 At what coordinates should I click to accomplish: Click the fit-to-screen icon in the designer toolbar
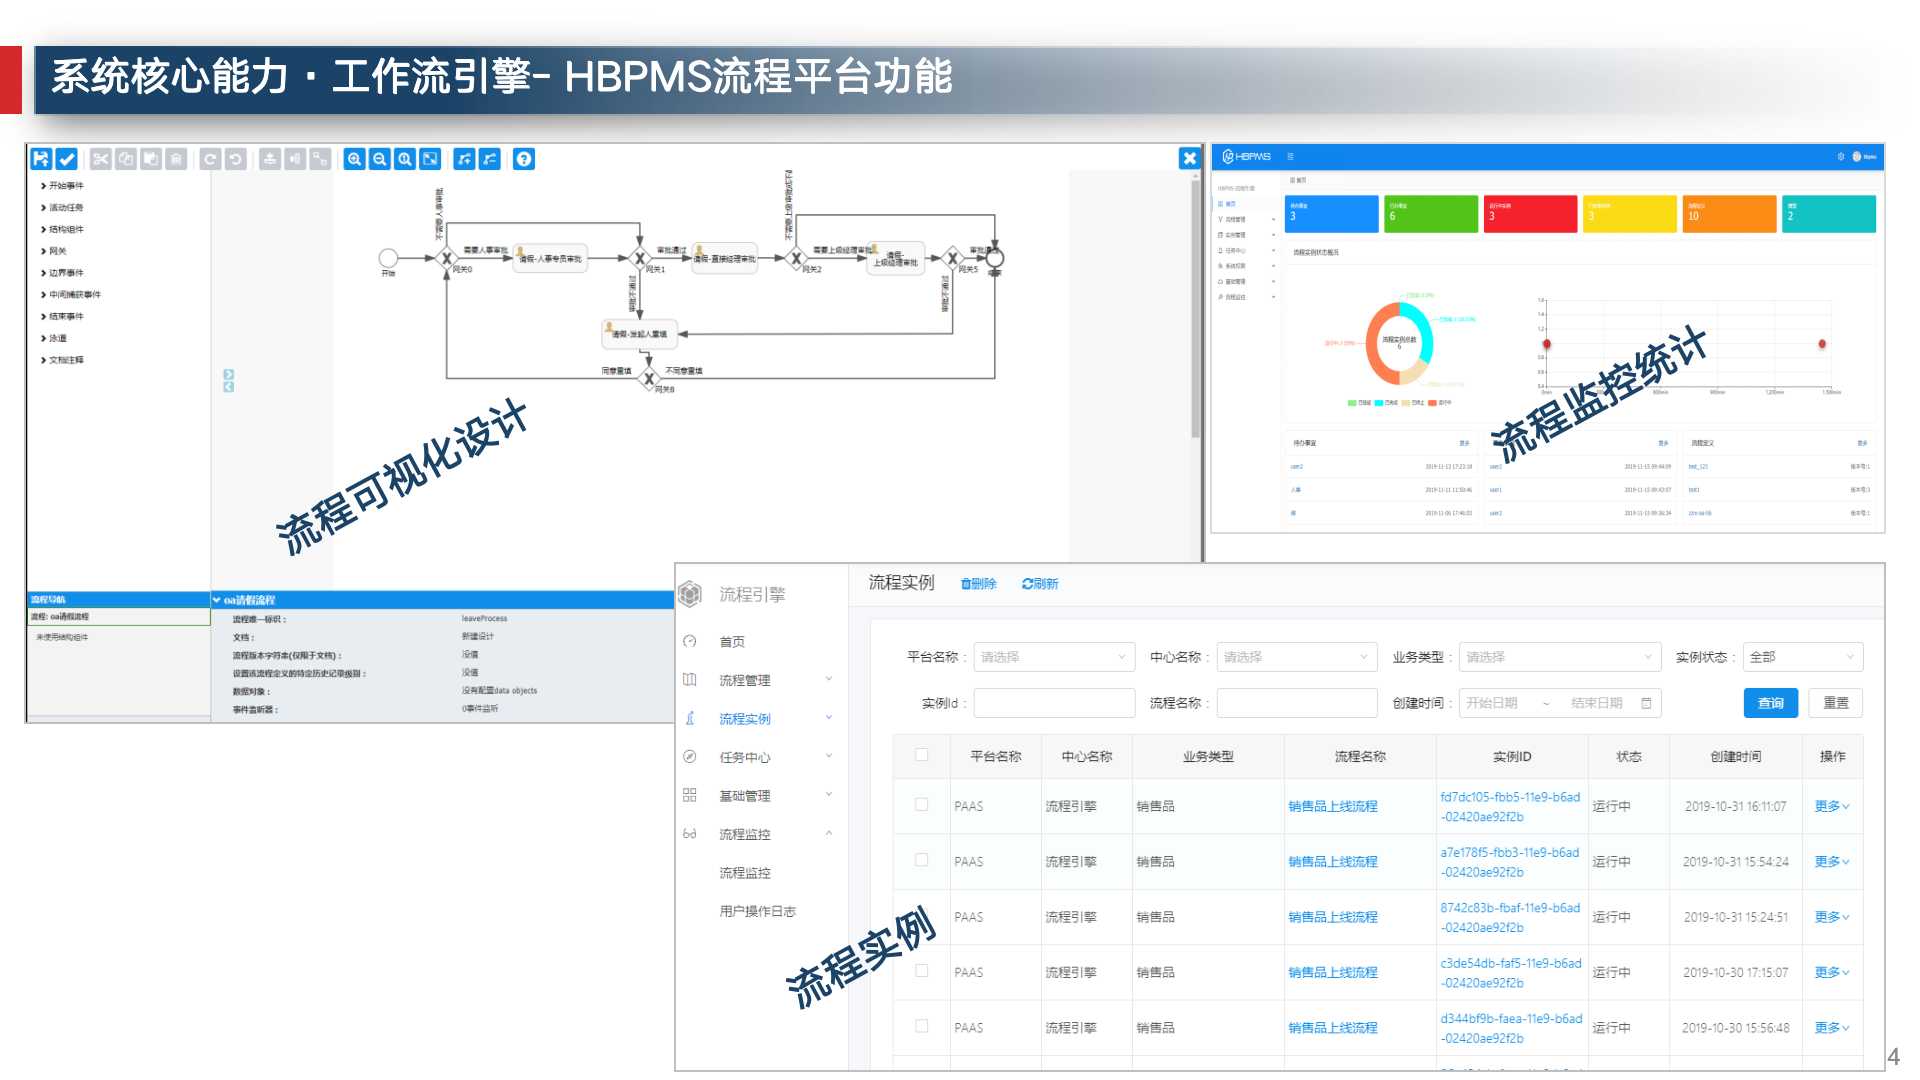430,158
